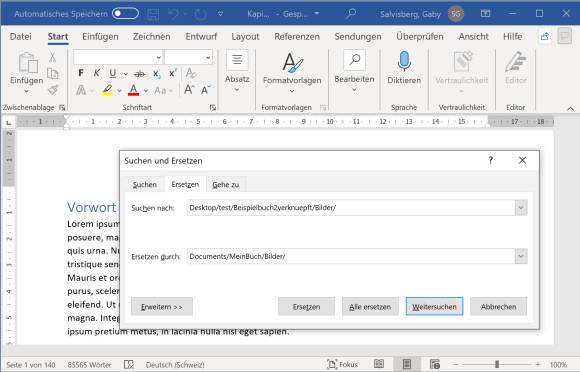Switch to the Zeichnen ribbon tab
The height and width of the screenshot is (372, 580).
pyautogui.click(x=152, y=37)
